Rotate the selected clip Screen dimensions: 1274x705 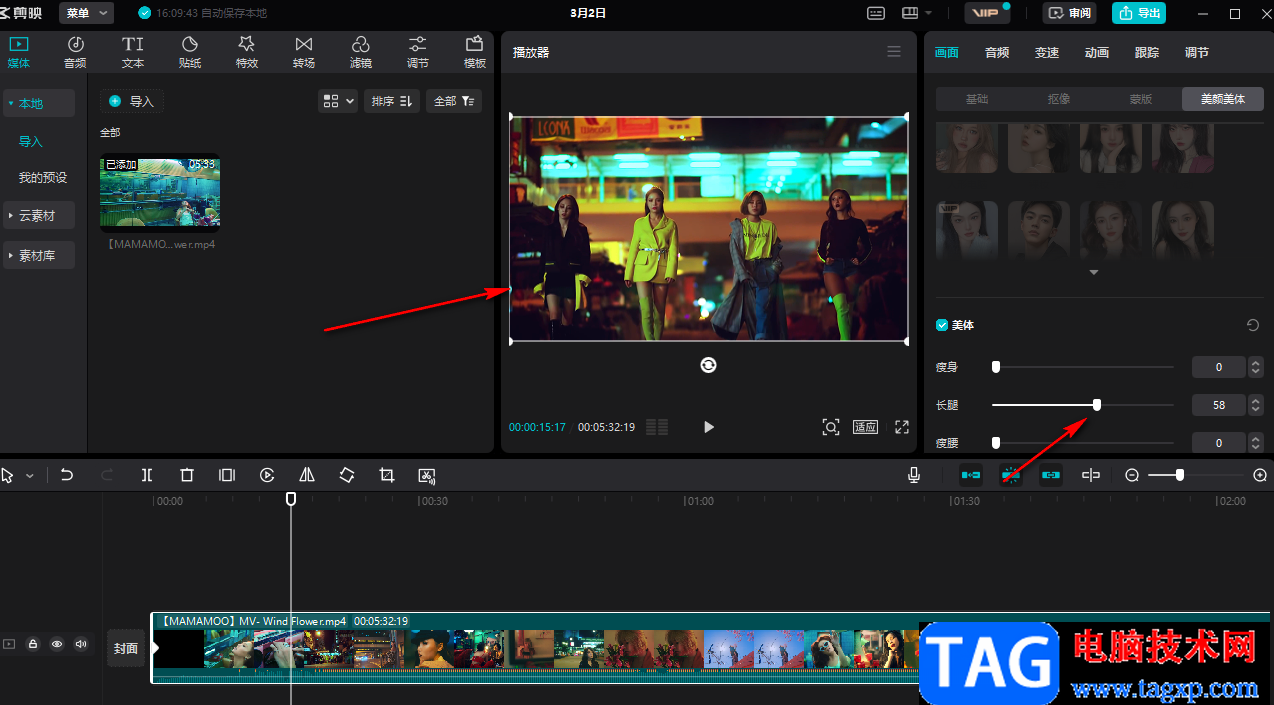click(347, 476)
